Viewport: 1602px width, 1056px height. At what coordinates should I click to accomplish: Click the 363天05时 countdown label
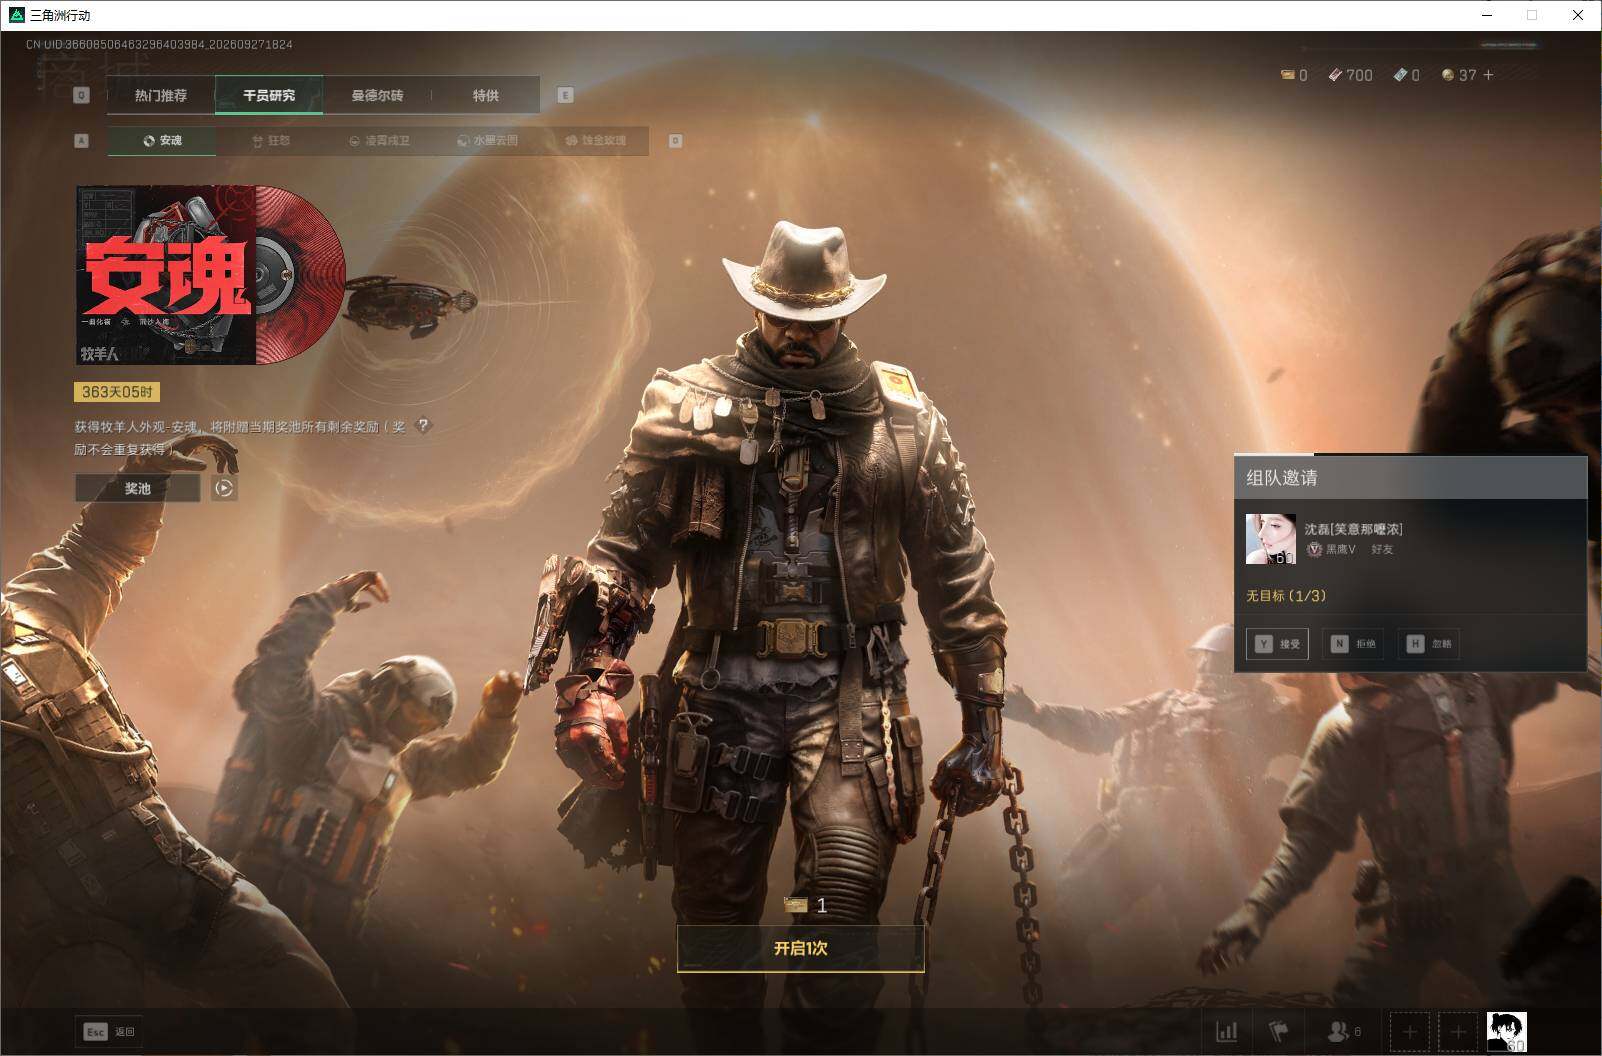click(x=117, y=392)
